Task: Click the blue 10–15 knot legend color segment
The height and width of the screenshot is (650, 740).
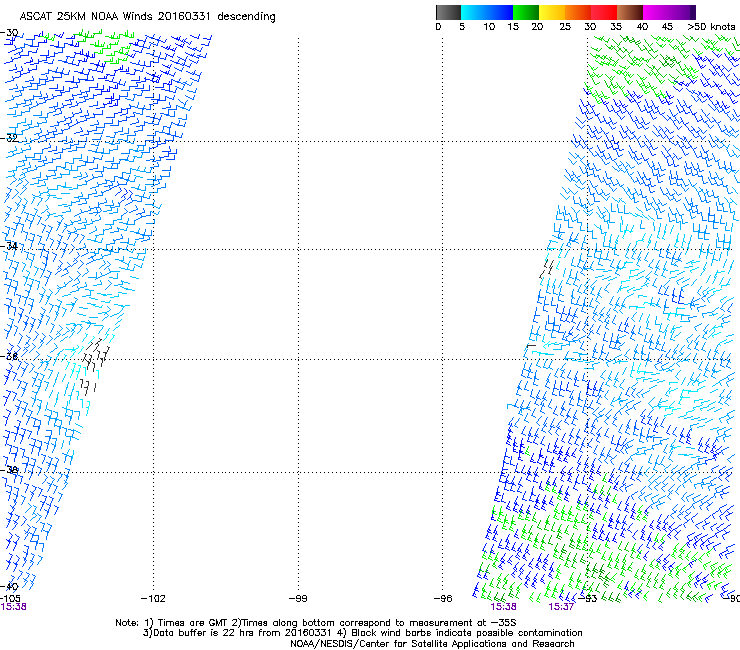Action: (500, 12)
